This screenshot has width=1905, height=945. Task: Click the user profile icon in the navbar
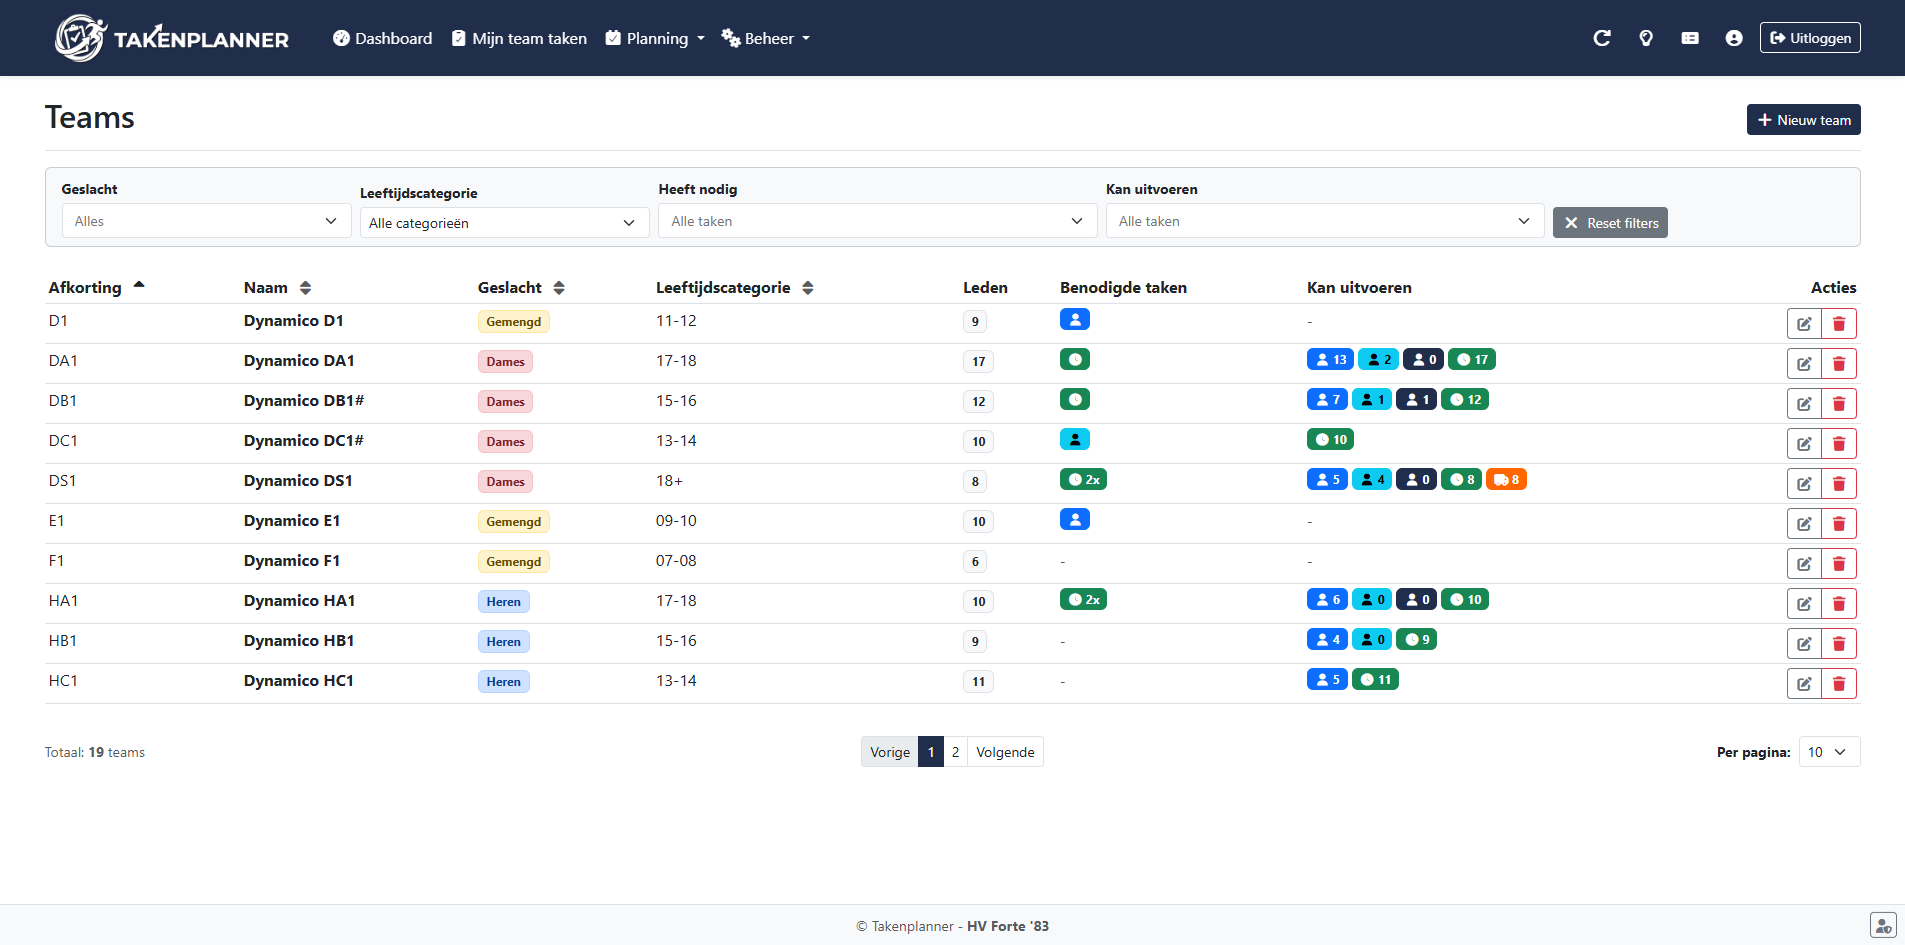coord(1733,37)
